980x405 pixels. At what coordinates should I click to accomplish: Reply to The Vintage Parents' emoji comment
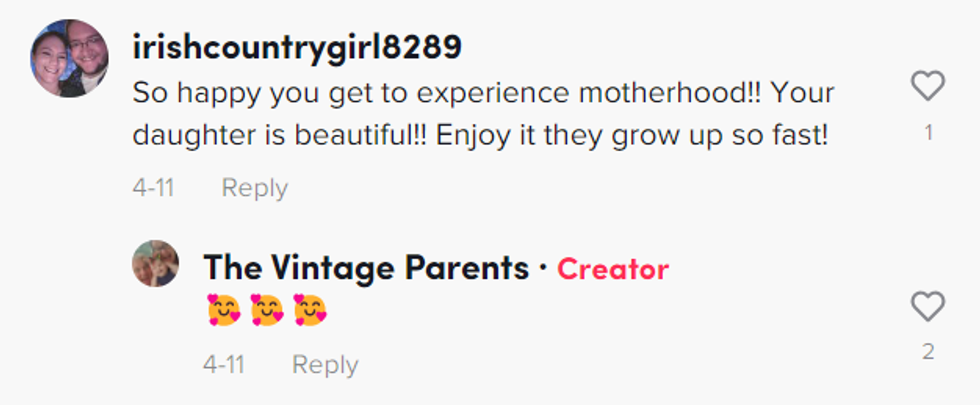324,365
